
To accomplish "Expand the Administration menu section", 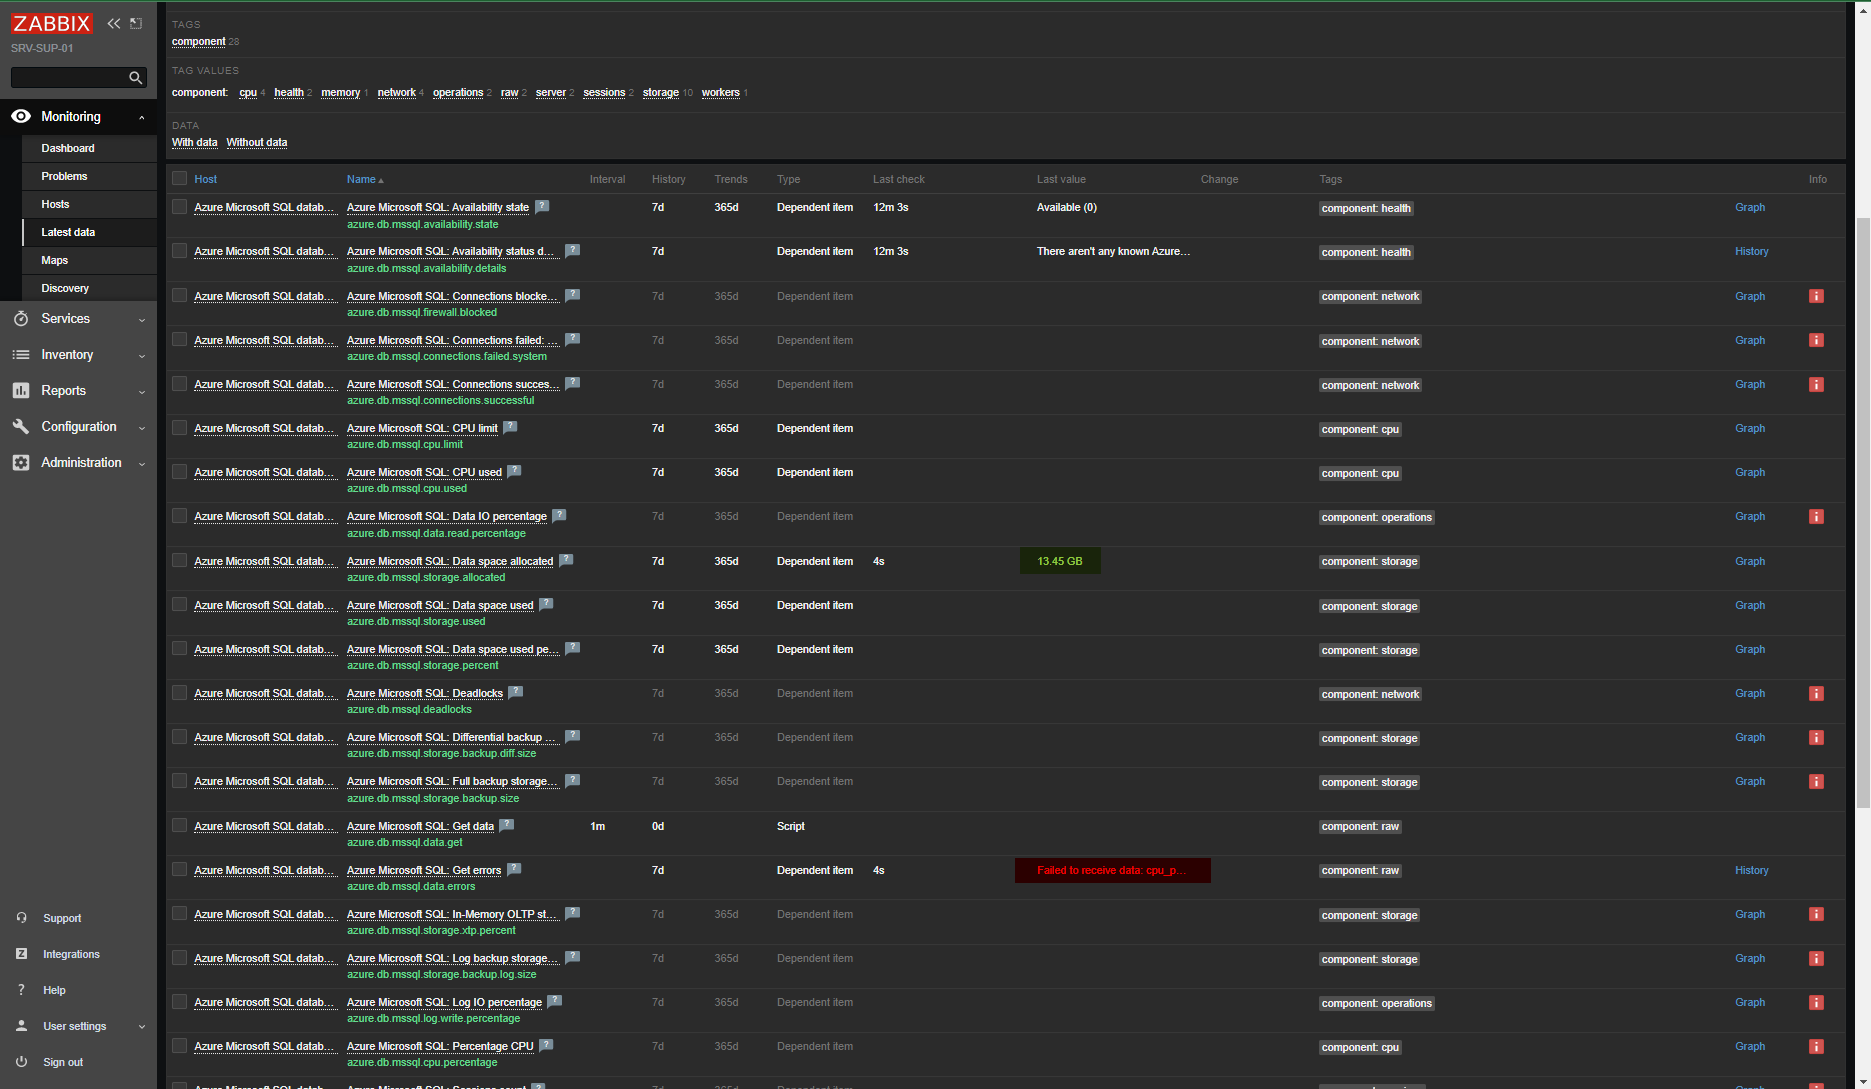I will click(142, 464).
